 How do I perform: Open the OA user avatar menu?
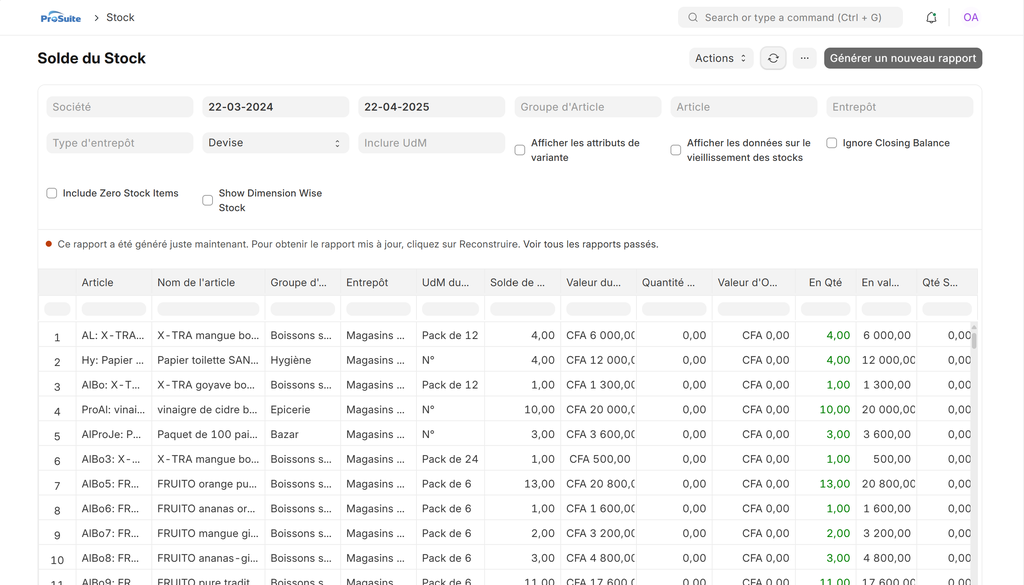(970, 18)
